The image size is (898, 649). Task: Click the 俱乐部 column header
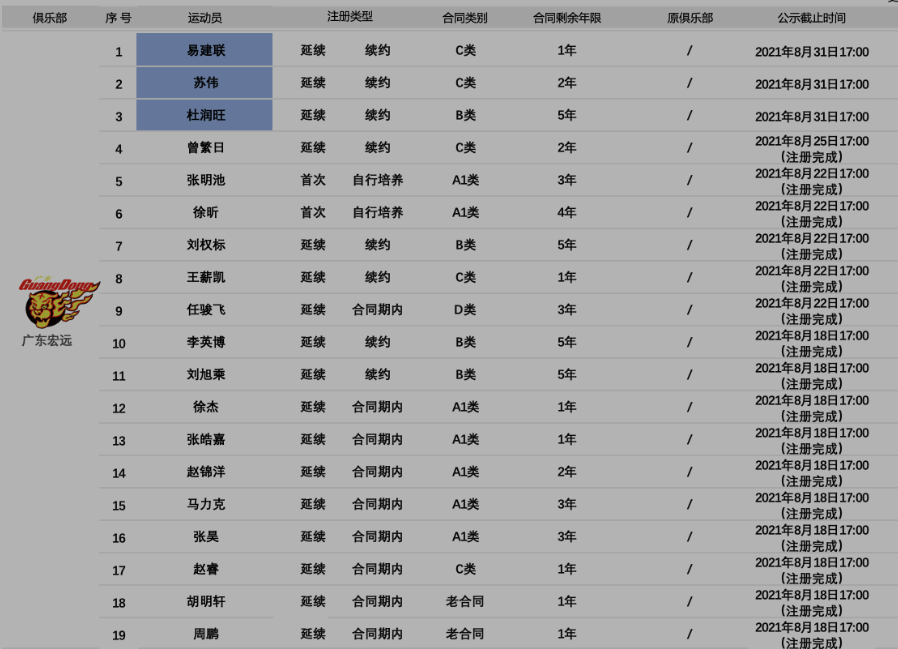50,18
